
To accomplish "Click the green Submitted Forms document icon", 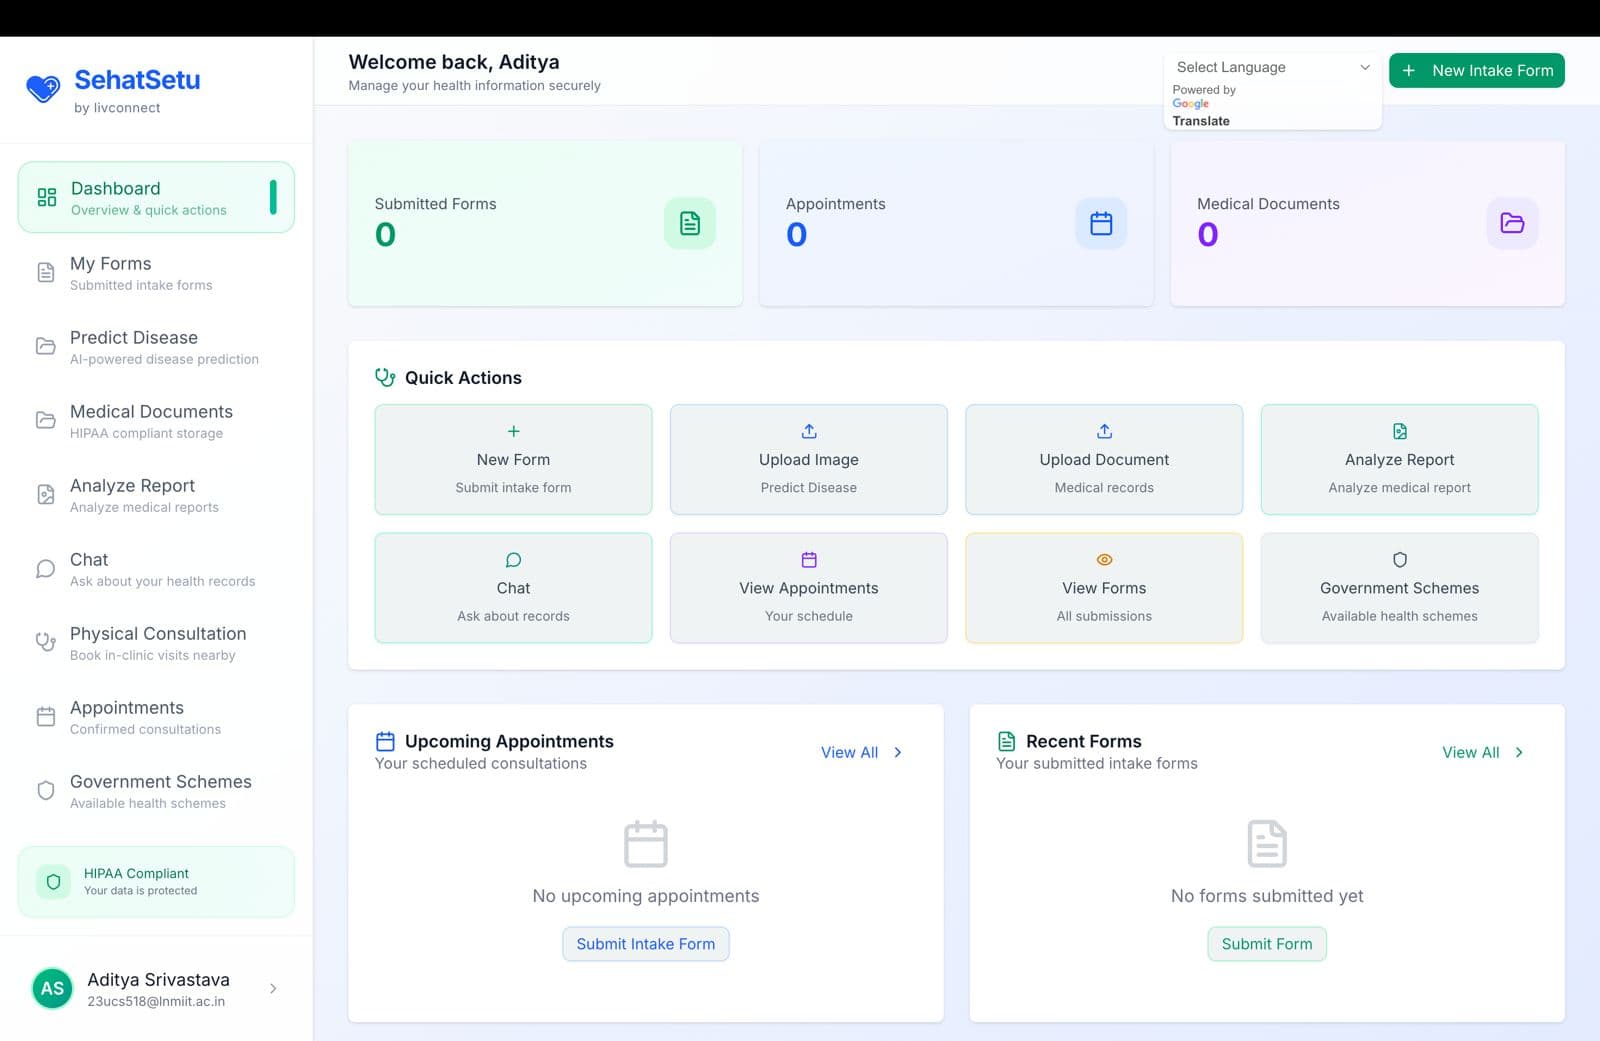I will pyautogui.click(x=690, y=223).
